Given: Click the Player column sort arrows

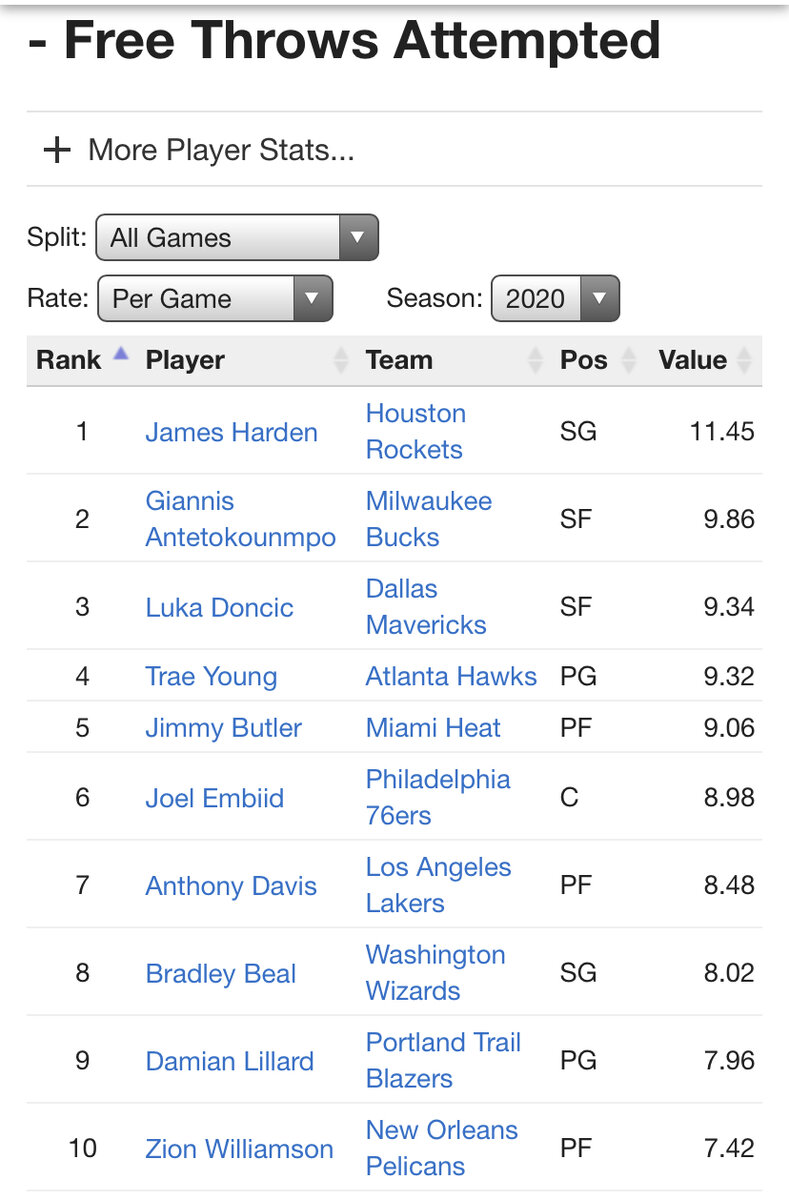Looking at the screenshot, I should click(x=341, y=360).
